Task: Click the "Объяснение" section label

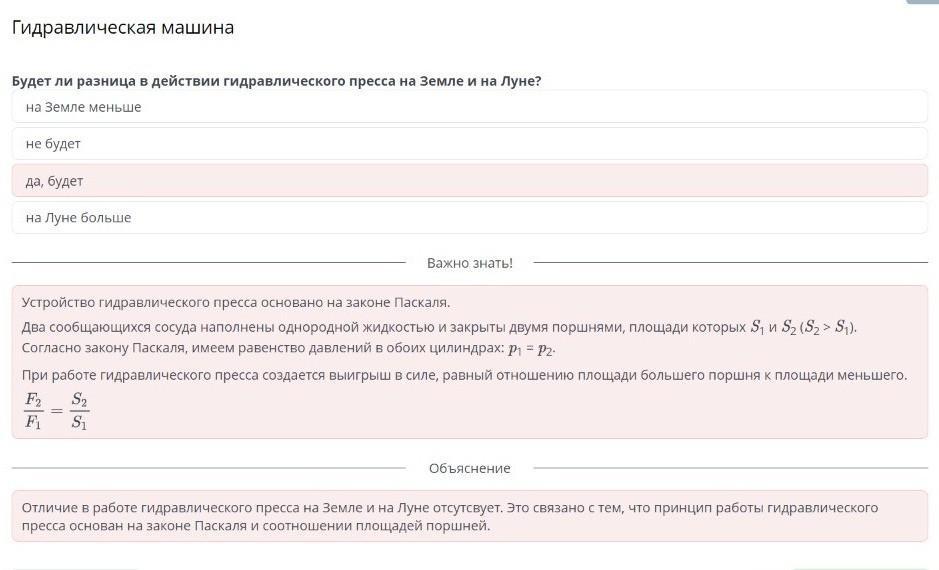Action: (x=469, y=468)
